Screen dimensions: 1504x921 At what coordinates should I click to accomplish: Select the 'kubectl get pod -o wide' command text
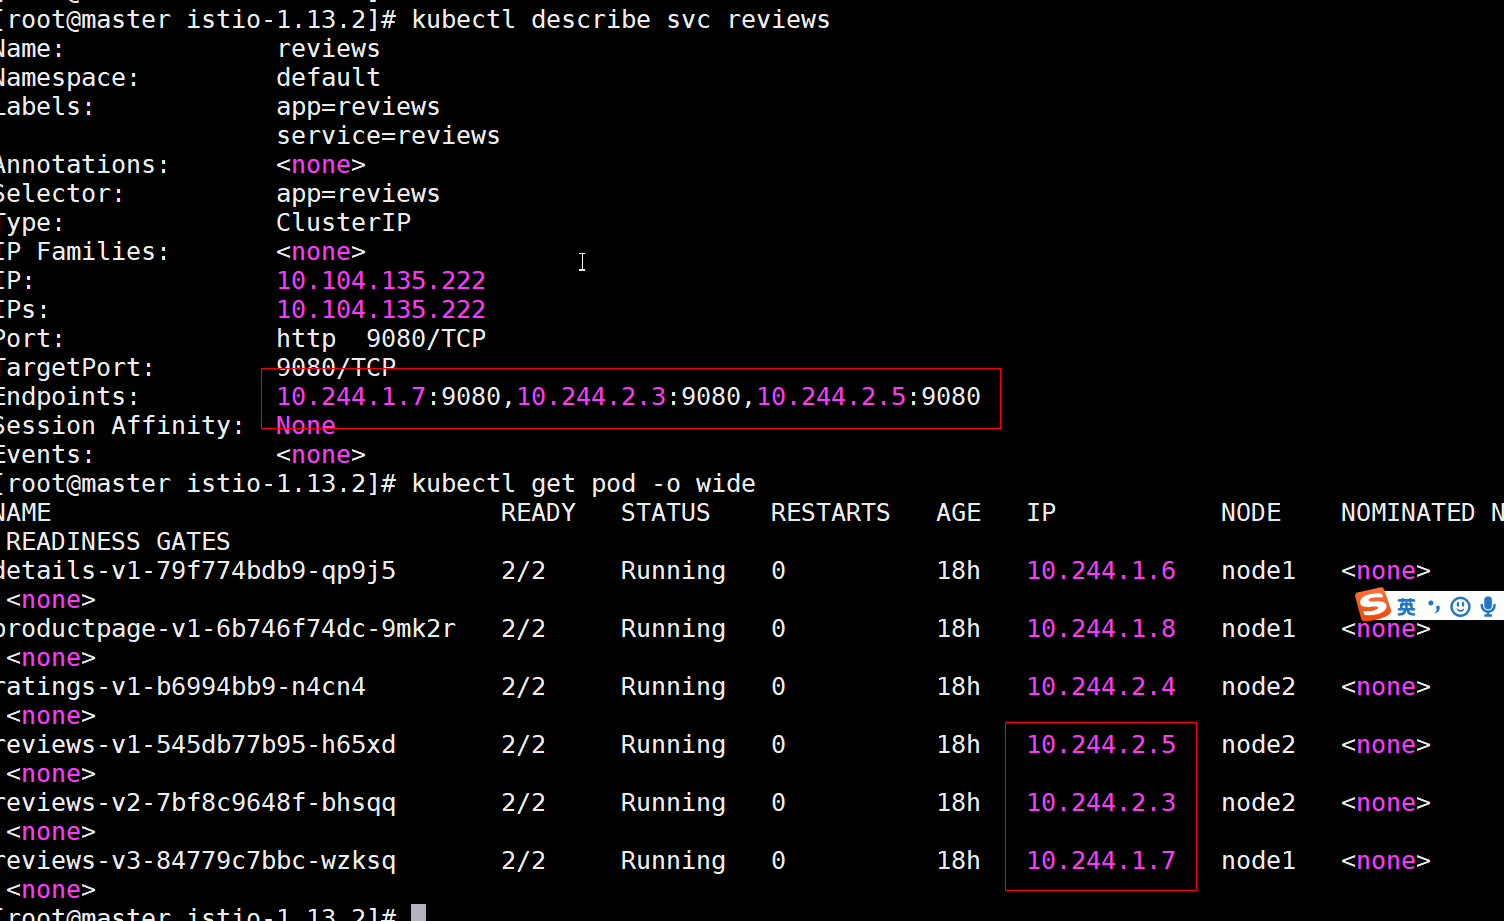point(583,484)
